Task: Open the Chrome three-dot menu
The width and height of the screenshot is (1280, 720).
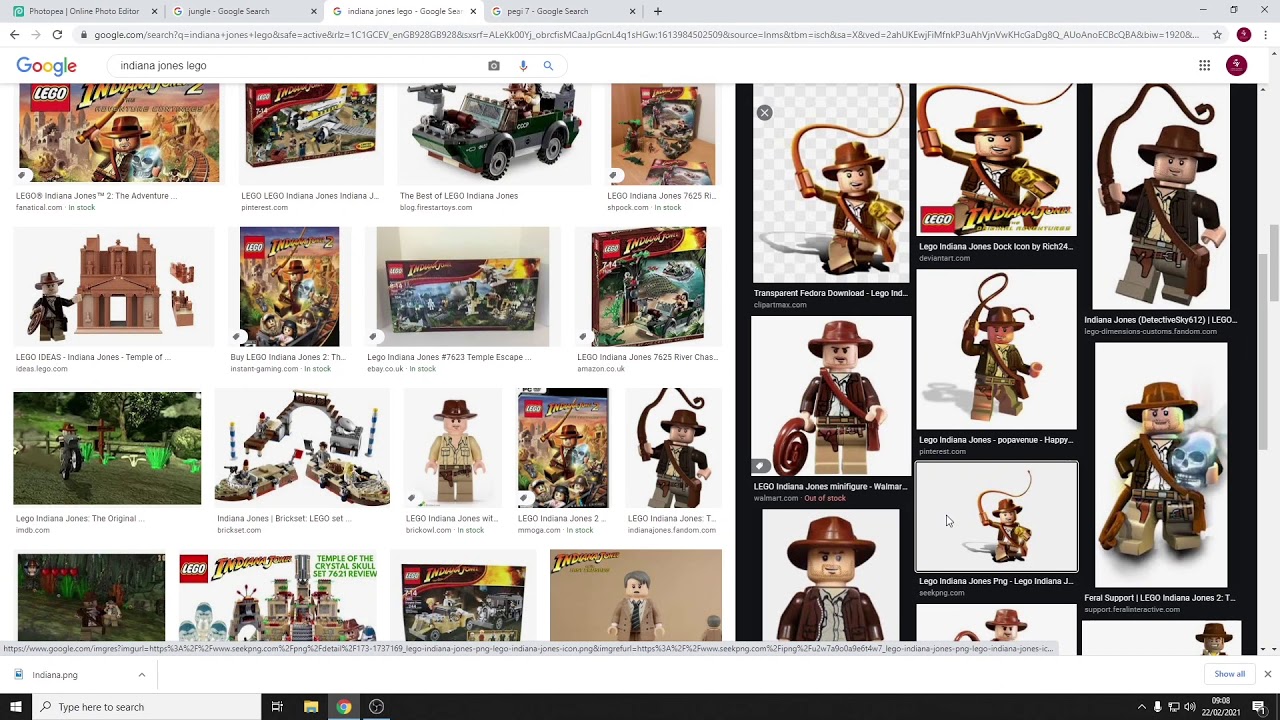Action: (x=1266, y=35)
